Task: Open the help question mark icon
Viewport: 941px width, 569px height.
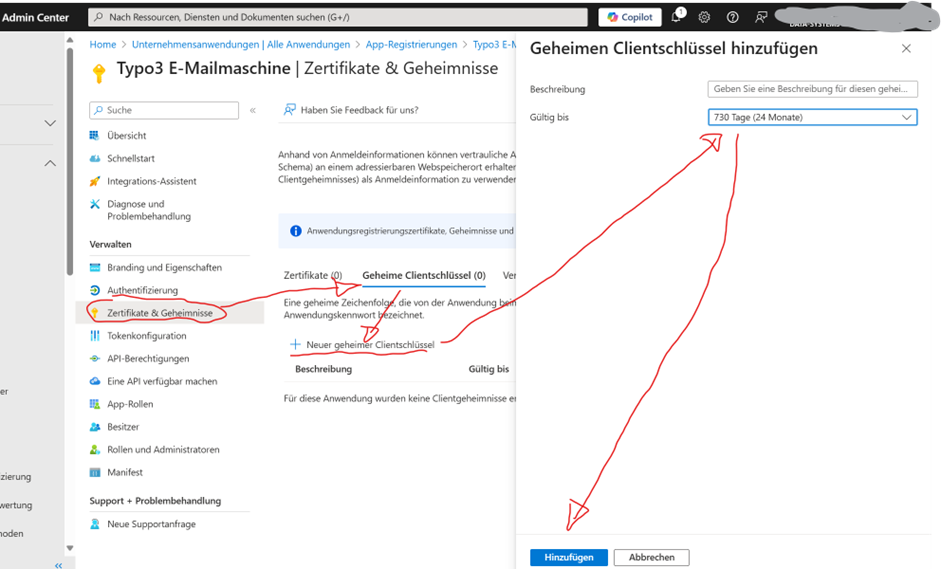Action: point(732,17)
